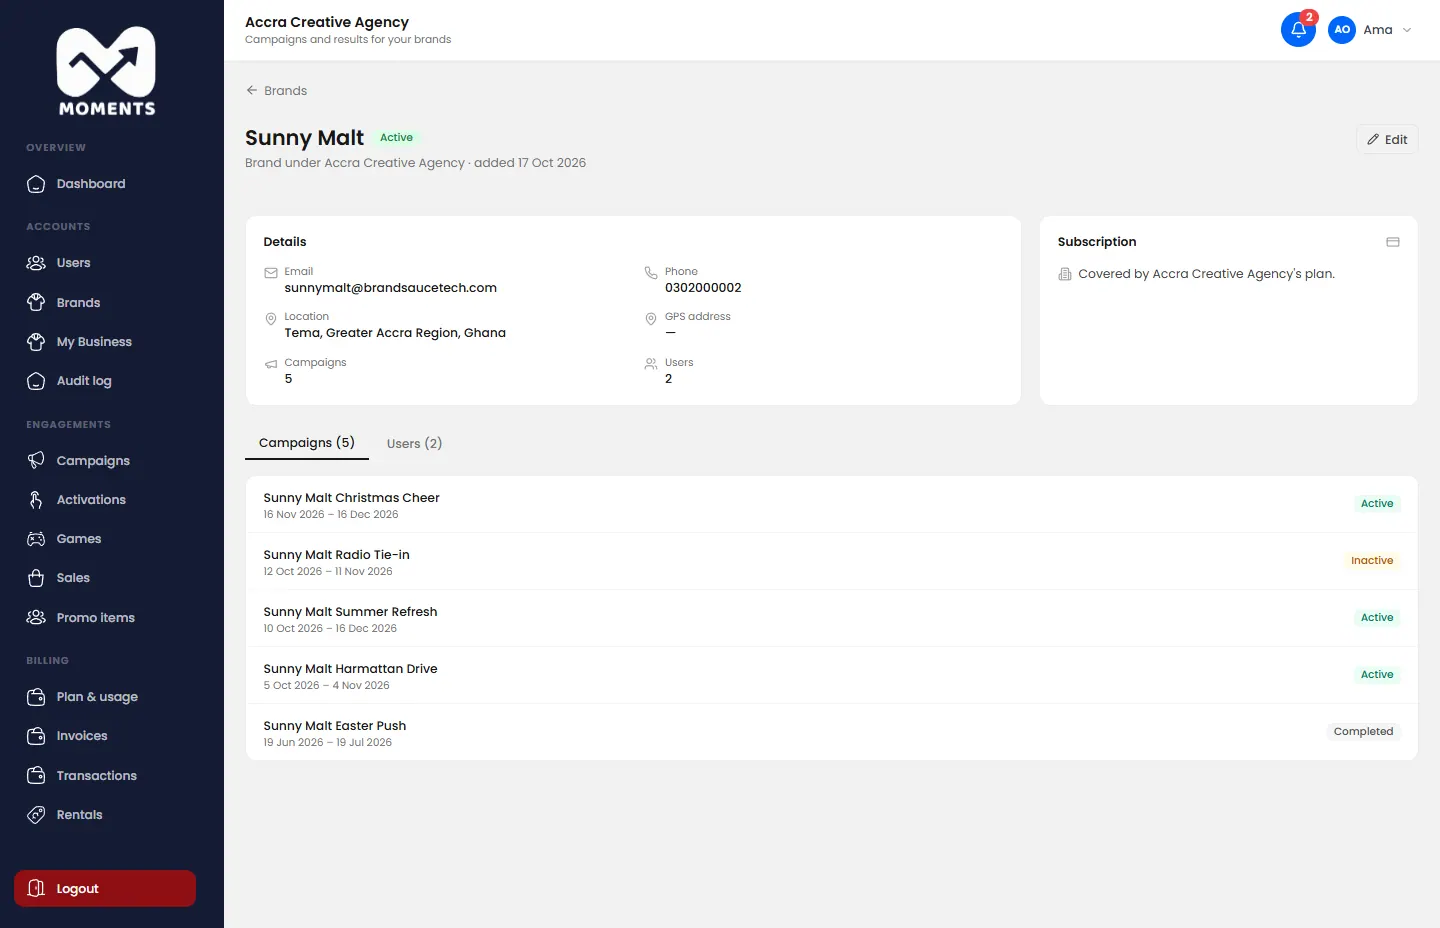Edit the Sunny Malt brand
Image resolution: width=1440 pixels, height=928 pixels.
tap(1387, 139)
